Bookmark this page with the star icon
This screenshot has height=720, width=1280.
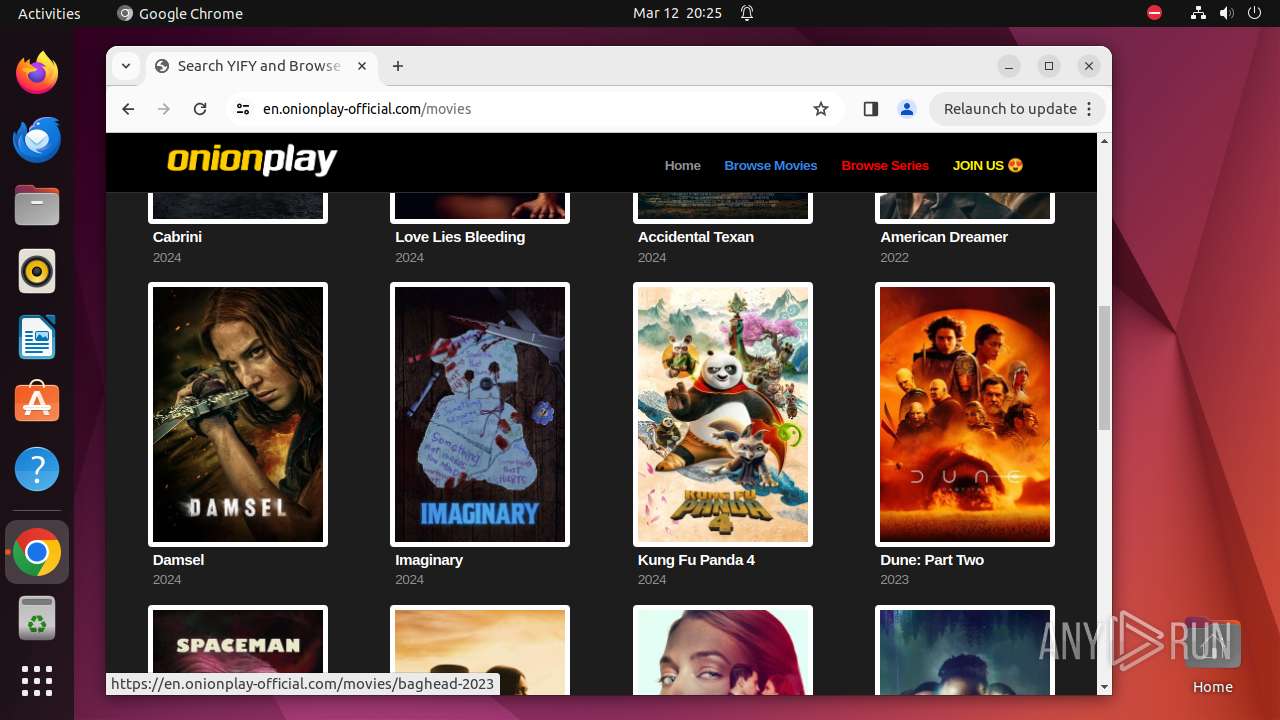coord(821,109)
